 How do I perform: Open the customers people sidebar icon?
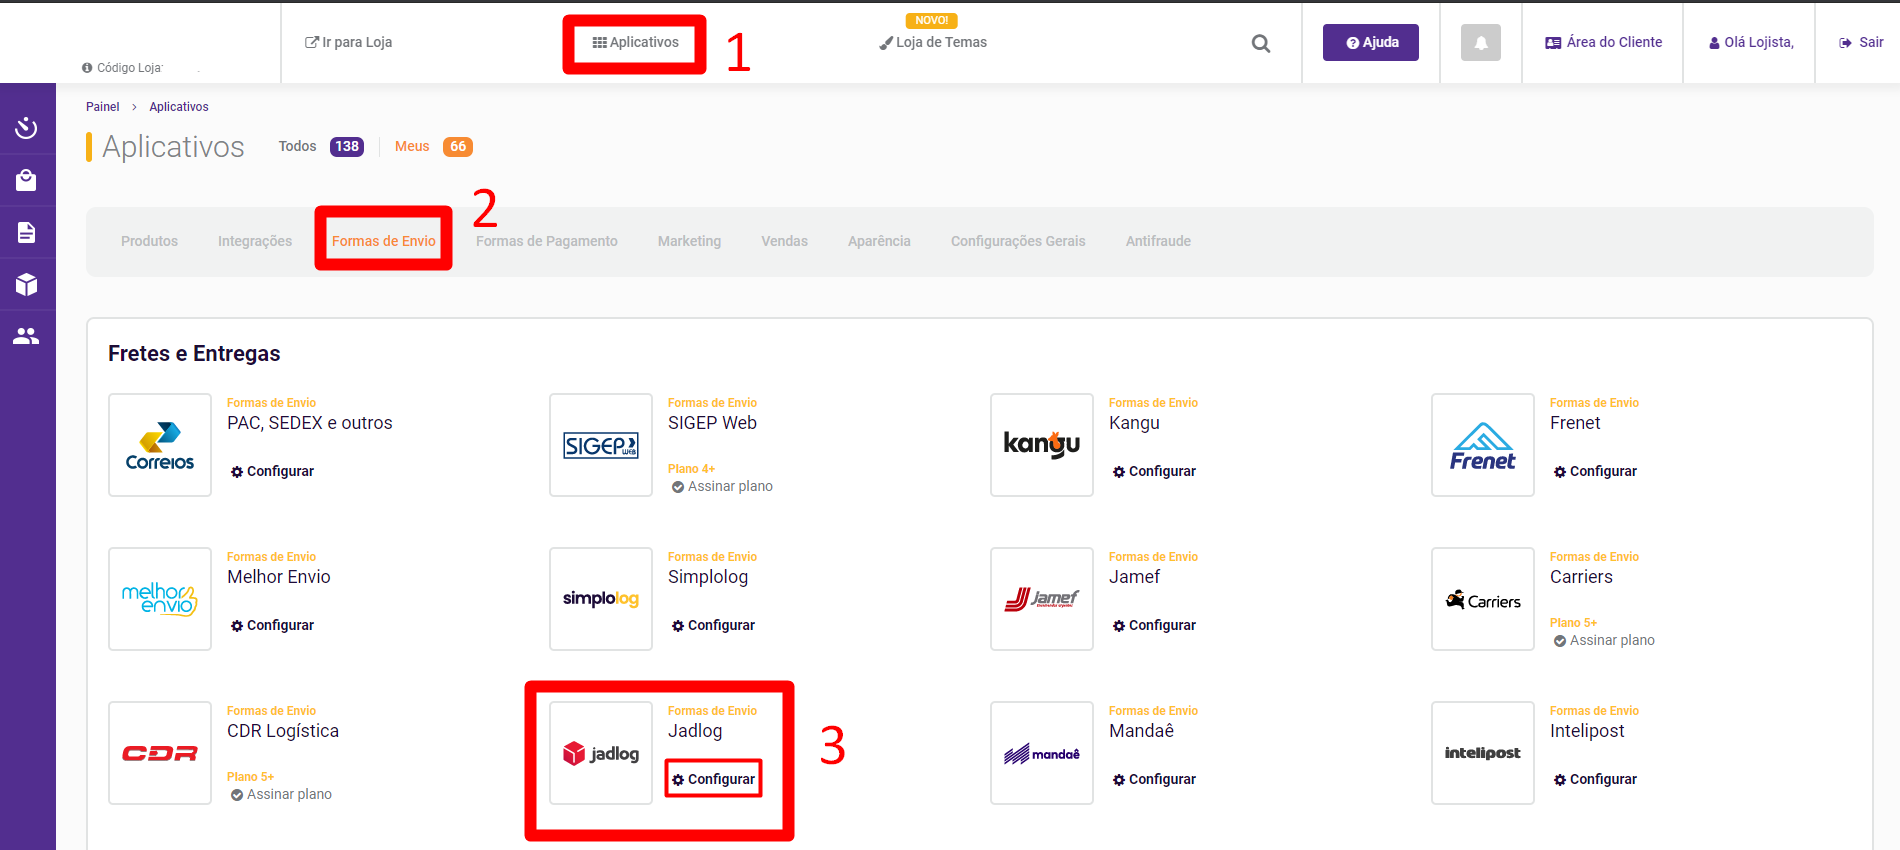27,336
